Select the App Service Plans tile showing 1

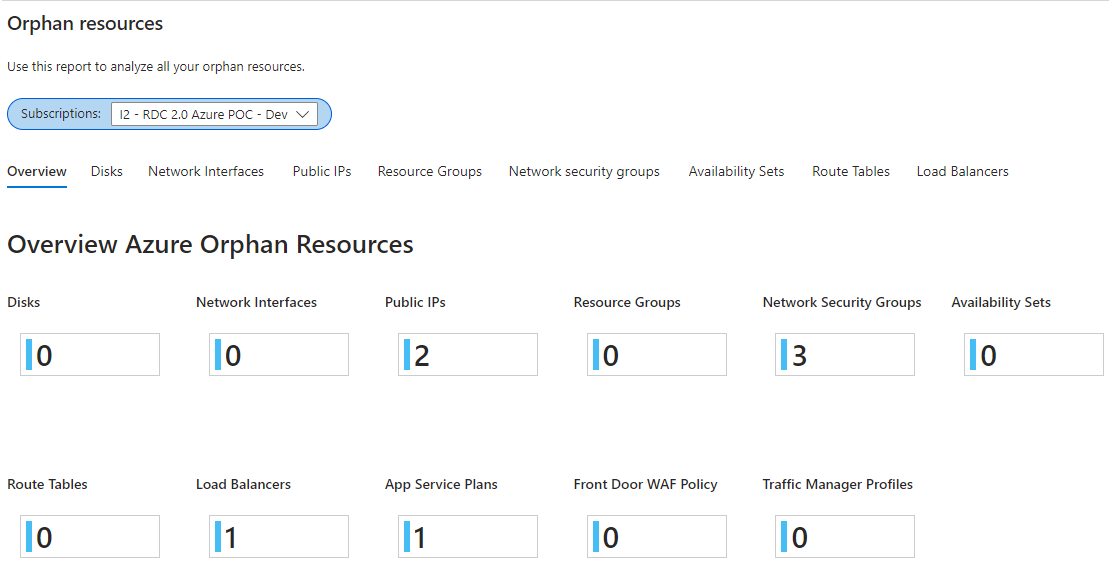(x=468, y=537)
